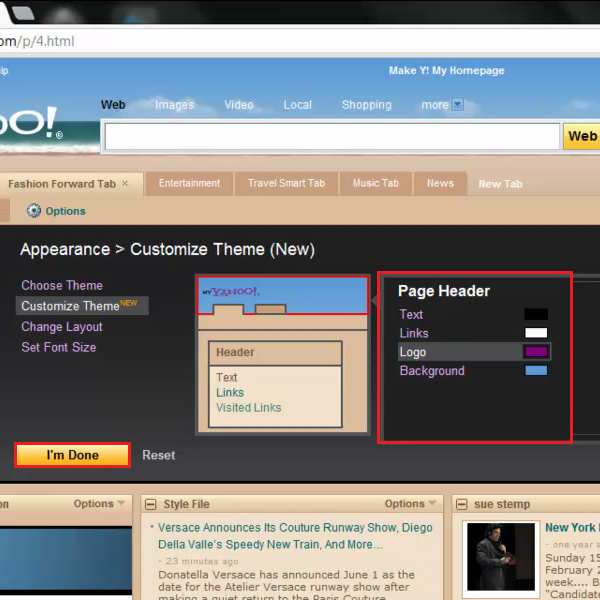Open the Versace Couture Runway Show article

coord(295,536)
